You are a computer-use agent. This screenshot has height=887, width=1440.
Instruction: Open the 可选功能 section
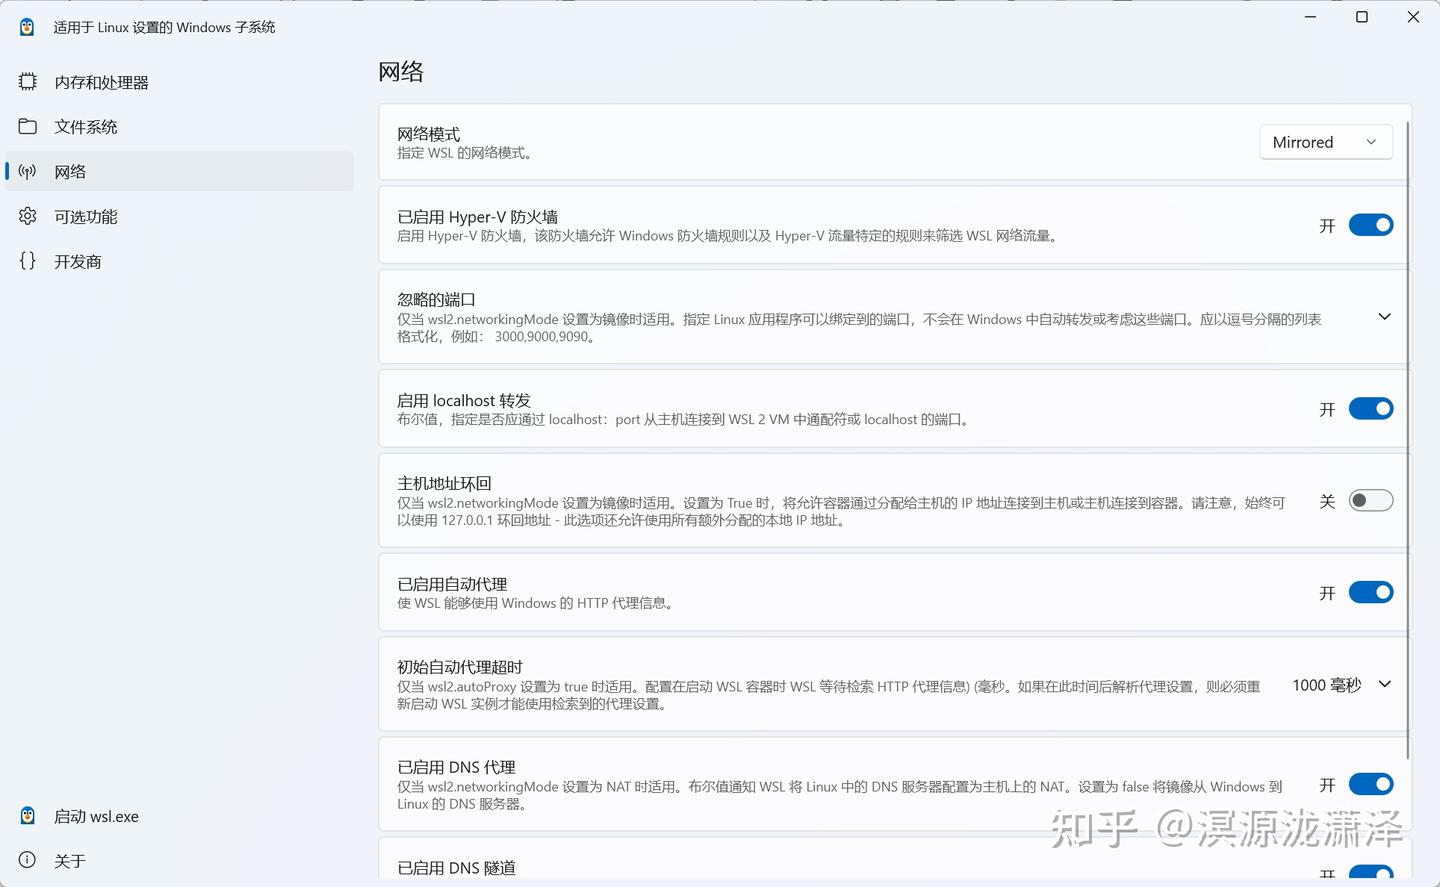coord(27,216)
